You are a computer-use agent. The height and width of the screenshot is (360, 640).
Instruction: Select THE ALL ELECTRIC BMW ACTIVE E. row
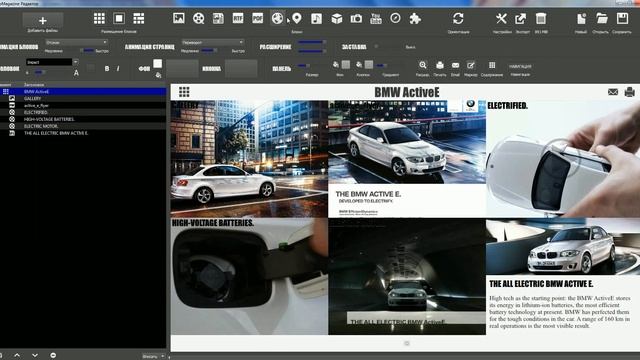[x=83, y=133]
